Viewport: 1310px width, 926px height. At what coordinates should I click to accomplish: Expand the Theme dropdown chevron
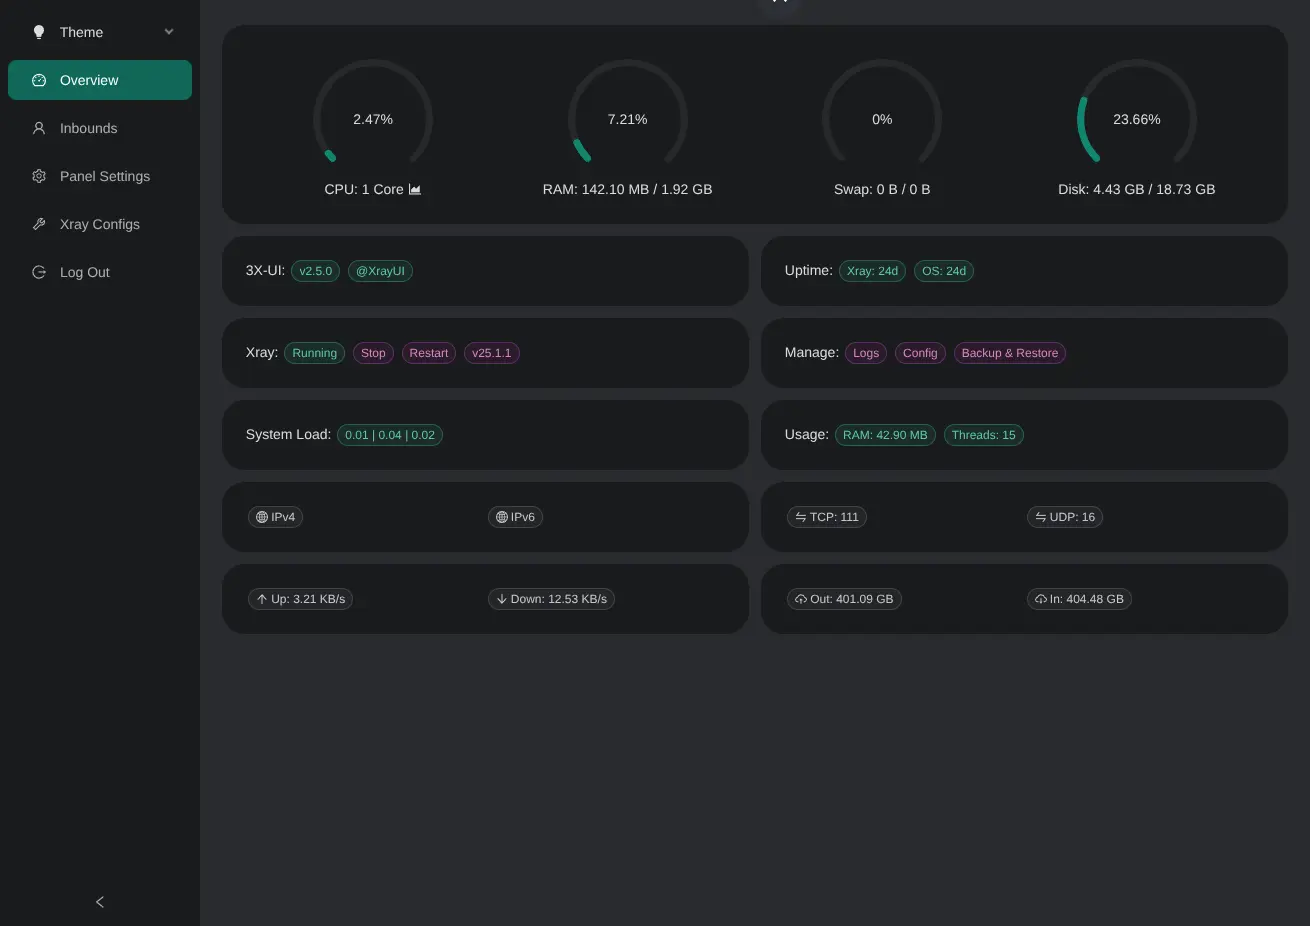[x=169, y=31]
